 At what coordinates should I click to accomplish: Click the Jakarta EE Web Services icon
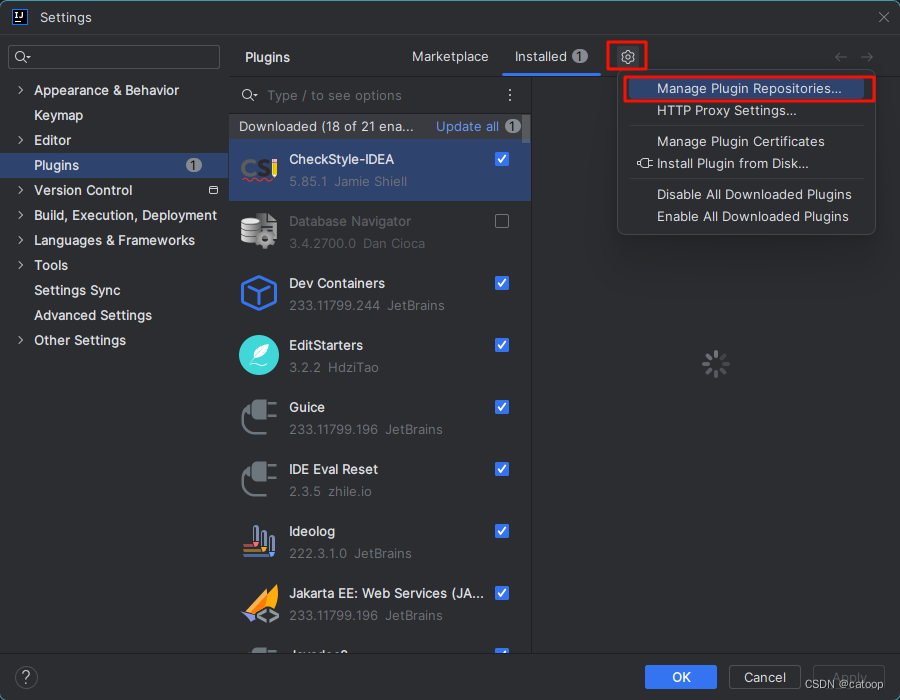pyautogui.click(x=260, y=604)
